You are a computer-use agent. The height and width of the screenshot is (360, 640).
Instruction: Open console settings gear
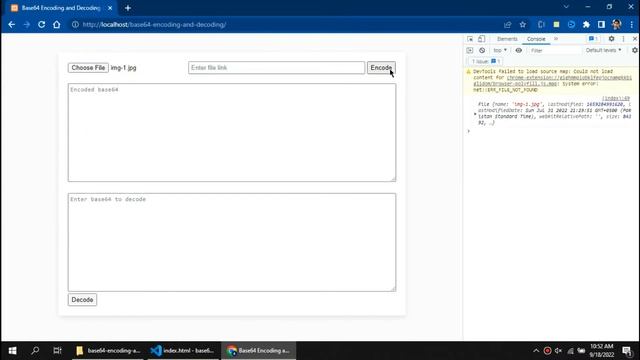point(635,50)
